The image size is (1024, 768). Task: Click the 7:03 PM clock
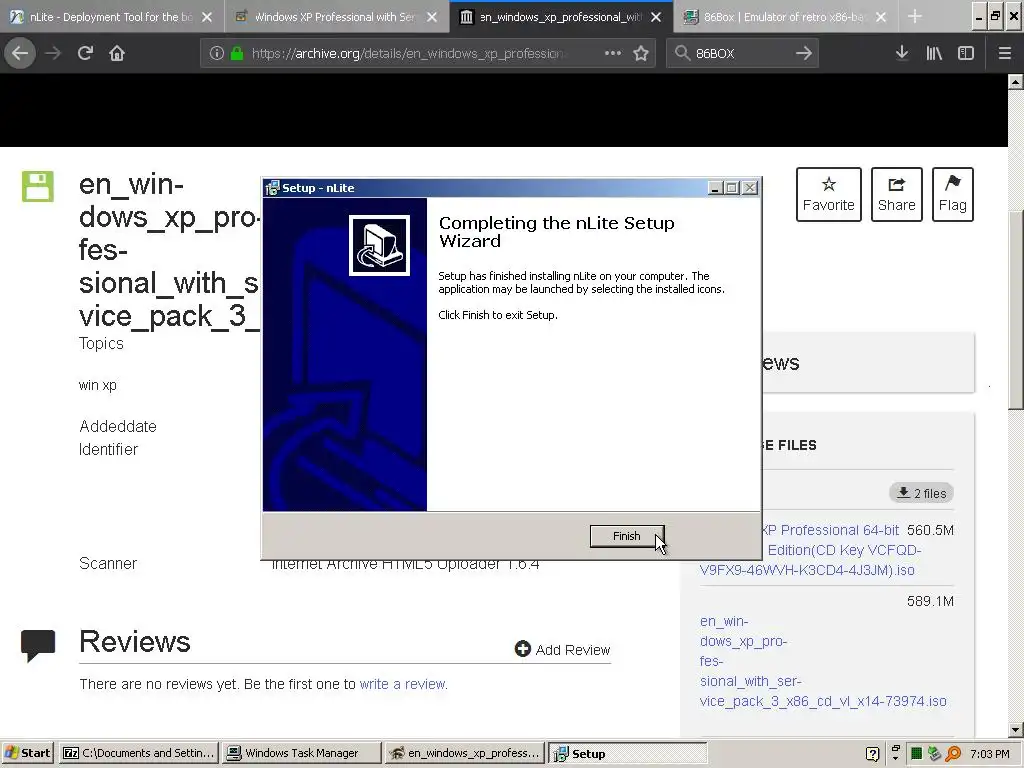(x=989, y=754)
